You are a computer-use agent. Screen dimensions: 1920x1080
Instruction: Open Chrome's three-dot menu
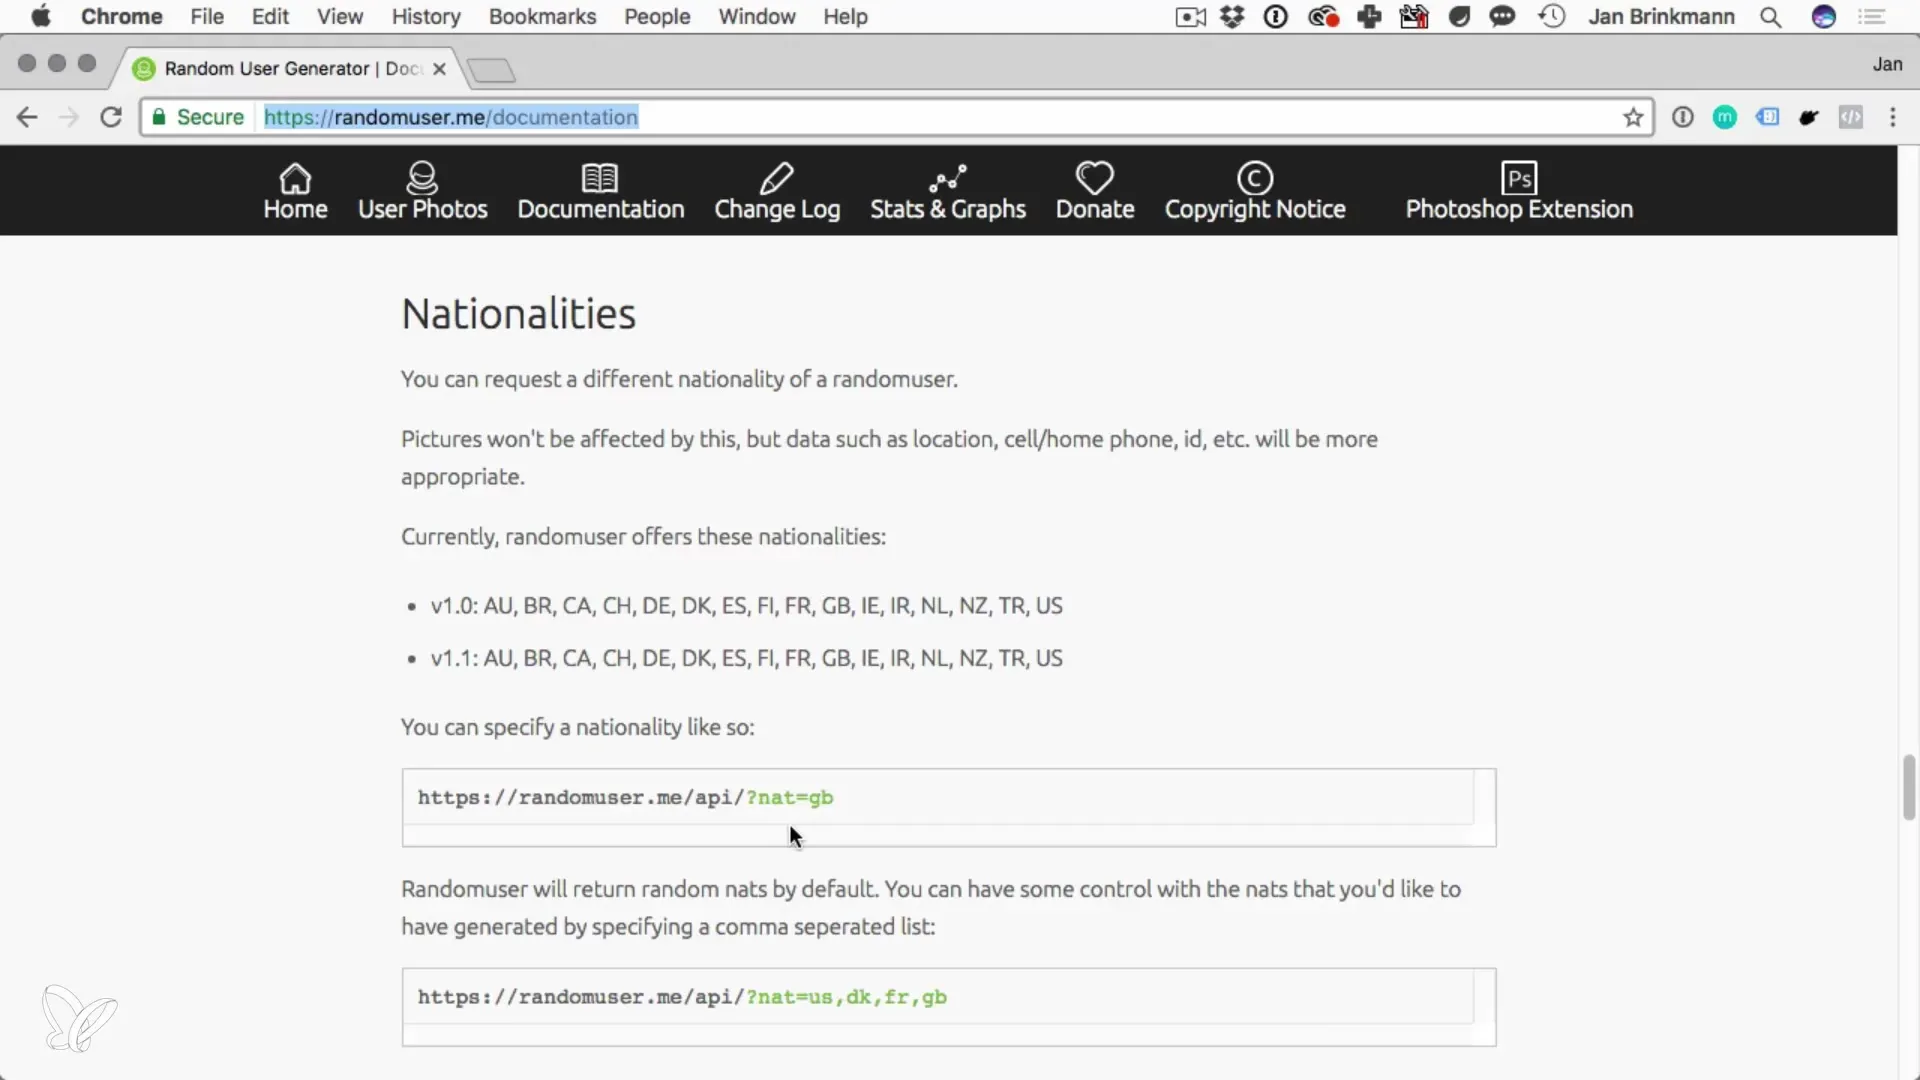[x=1893, y=117]
